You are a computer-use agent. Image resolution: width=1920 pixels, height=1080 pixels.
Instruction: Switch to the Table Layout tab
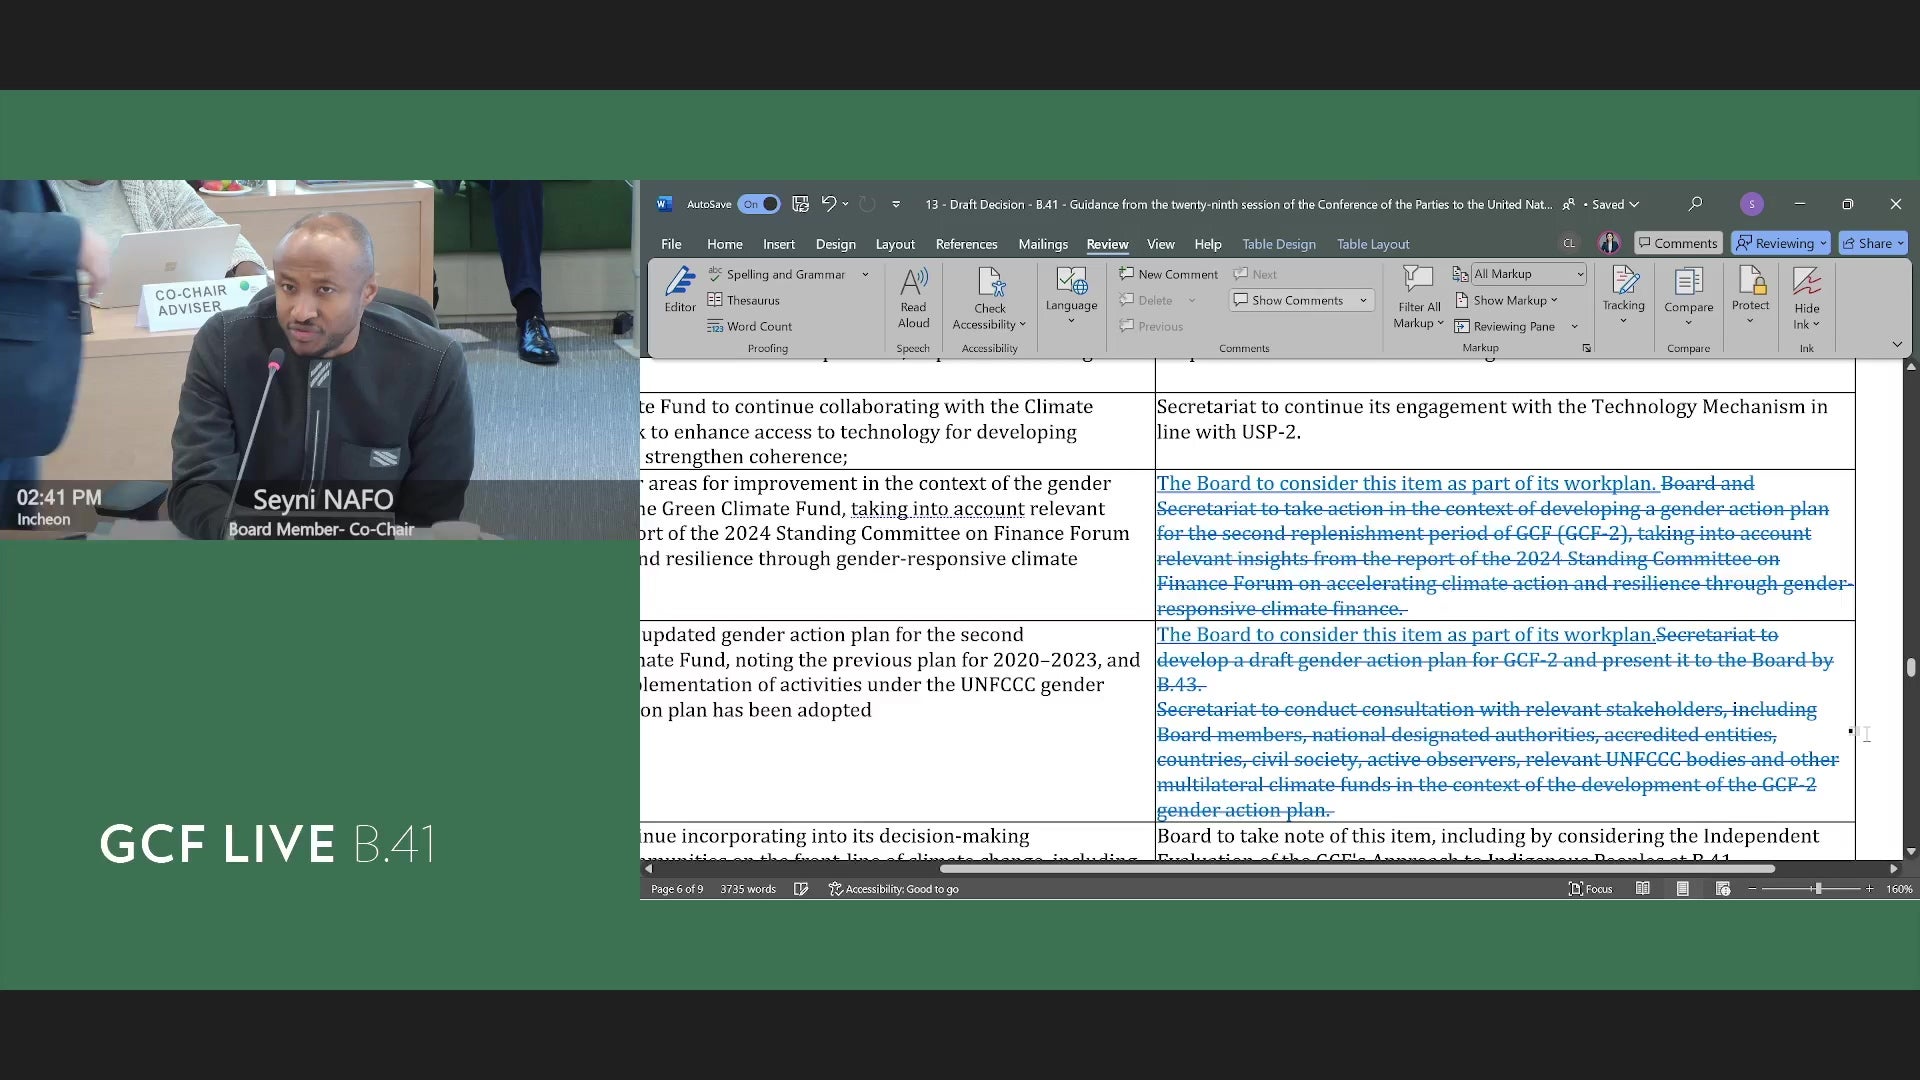[1373, 244]
